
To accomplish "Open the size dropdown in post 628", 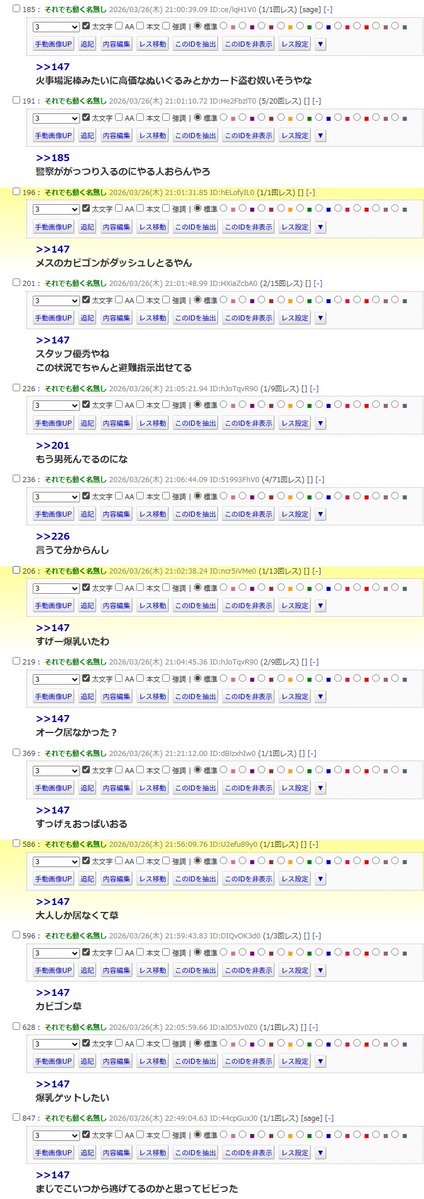I will pos(56,1044).
